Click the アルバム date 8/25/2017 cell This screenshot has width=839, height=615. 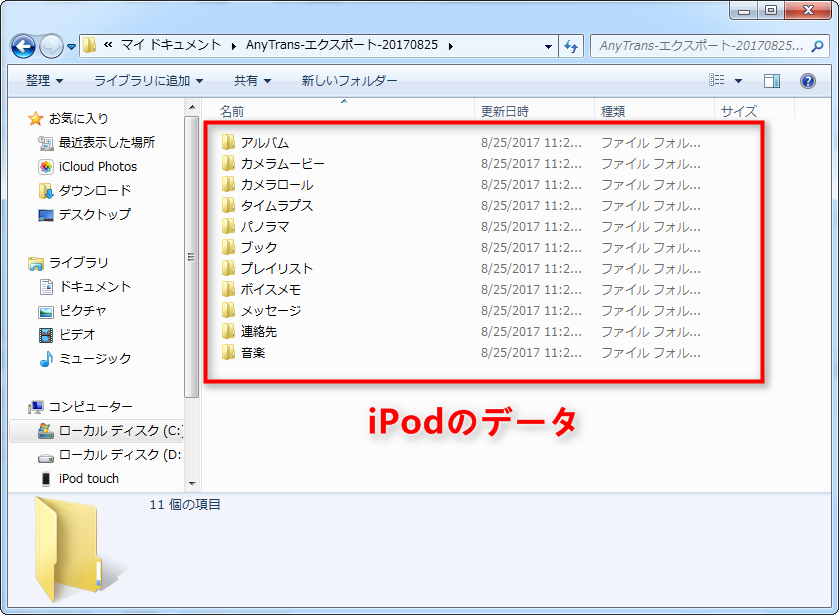click(x=531, y=142)
